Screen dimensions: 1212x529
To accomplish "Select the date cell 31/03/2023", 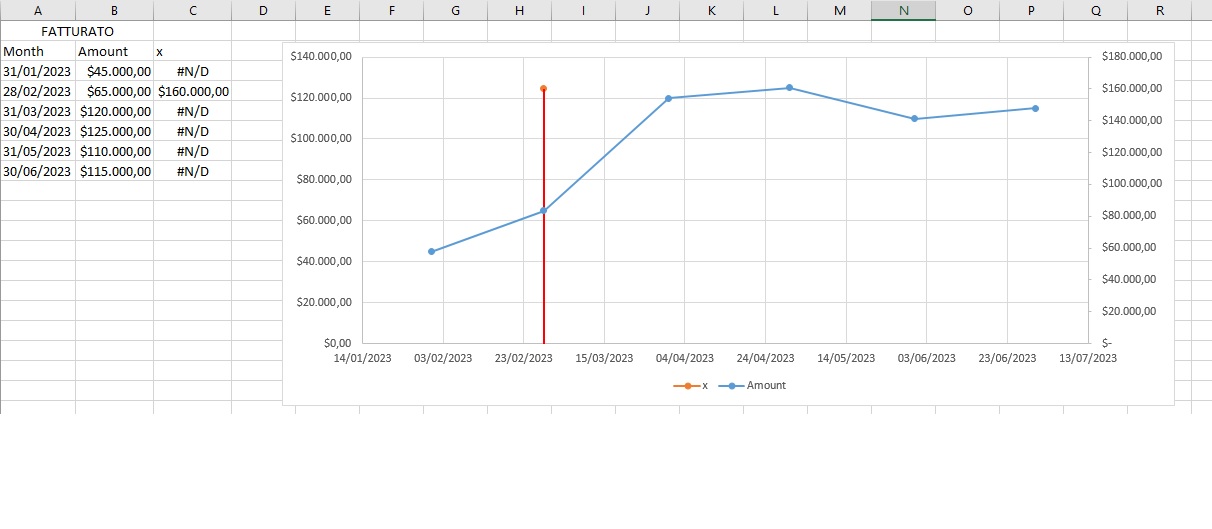I will [x=38, y=111].
